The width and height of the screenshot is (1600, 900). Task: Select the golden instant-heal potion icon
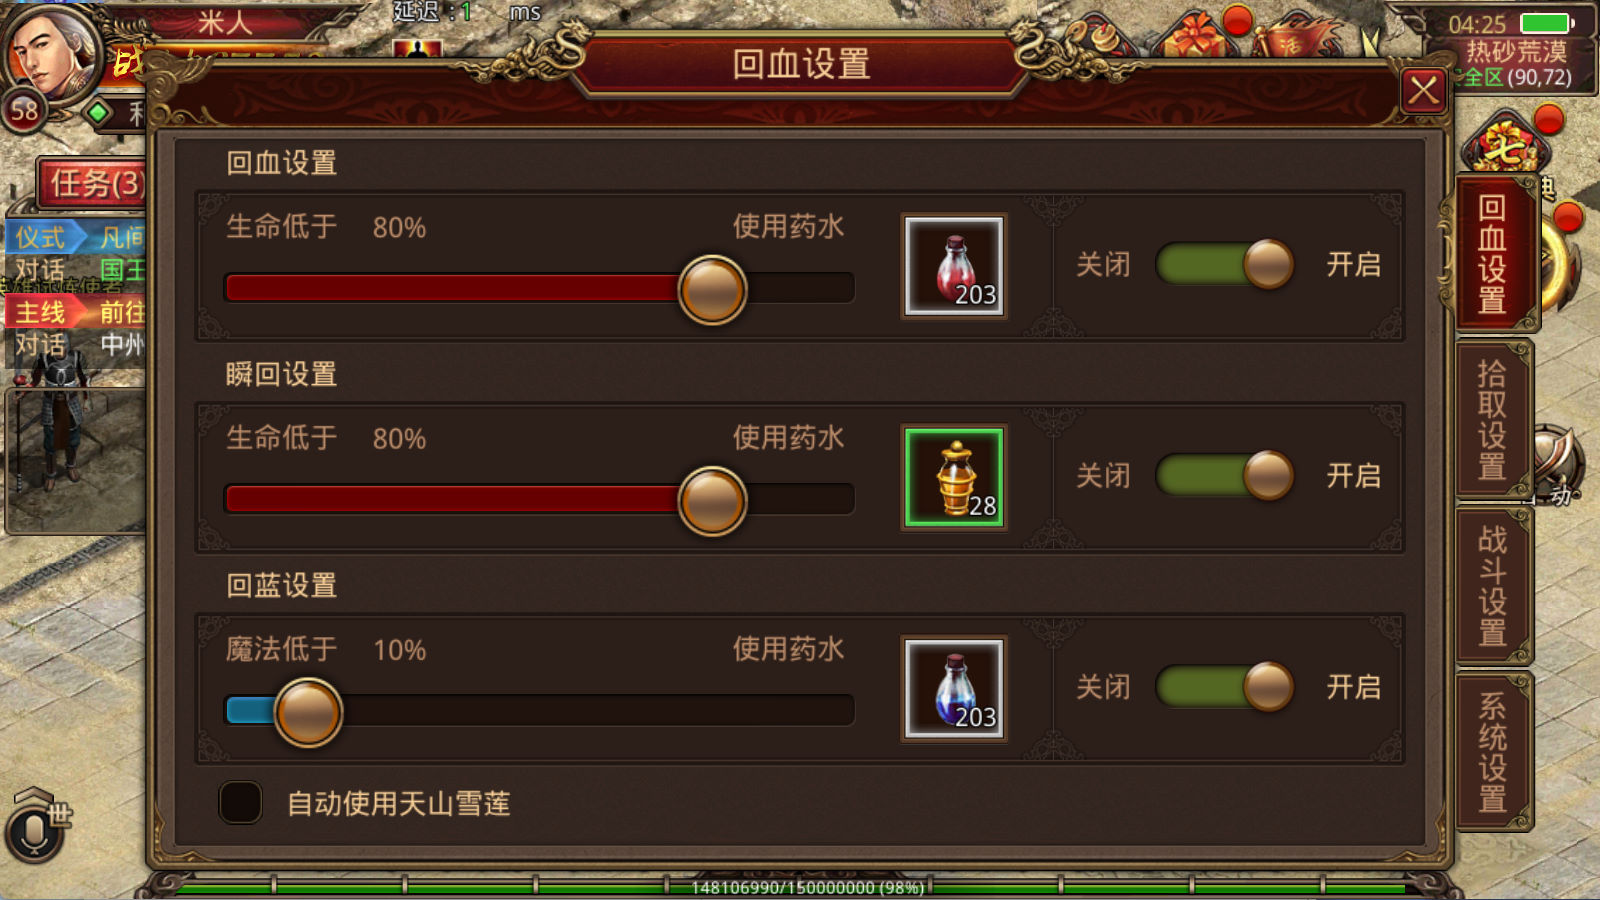pyautogui.click(x=954, y=477)
